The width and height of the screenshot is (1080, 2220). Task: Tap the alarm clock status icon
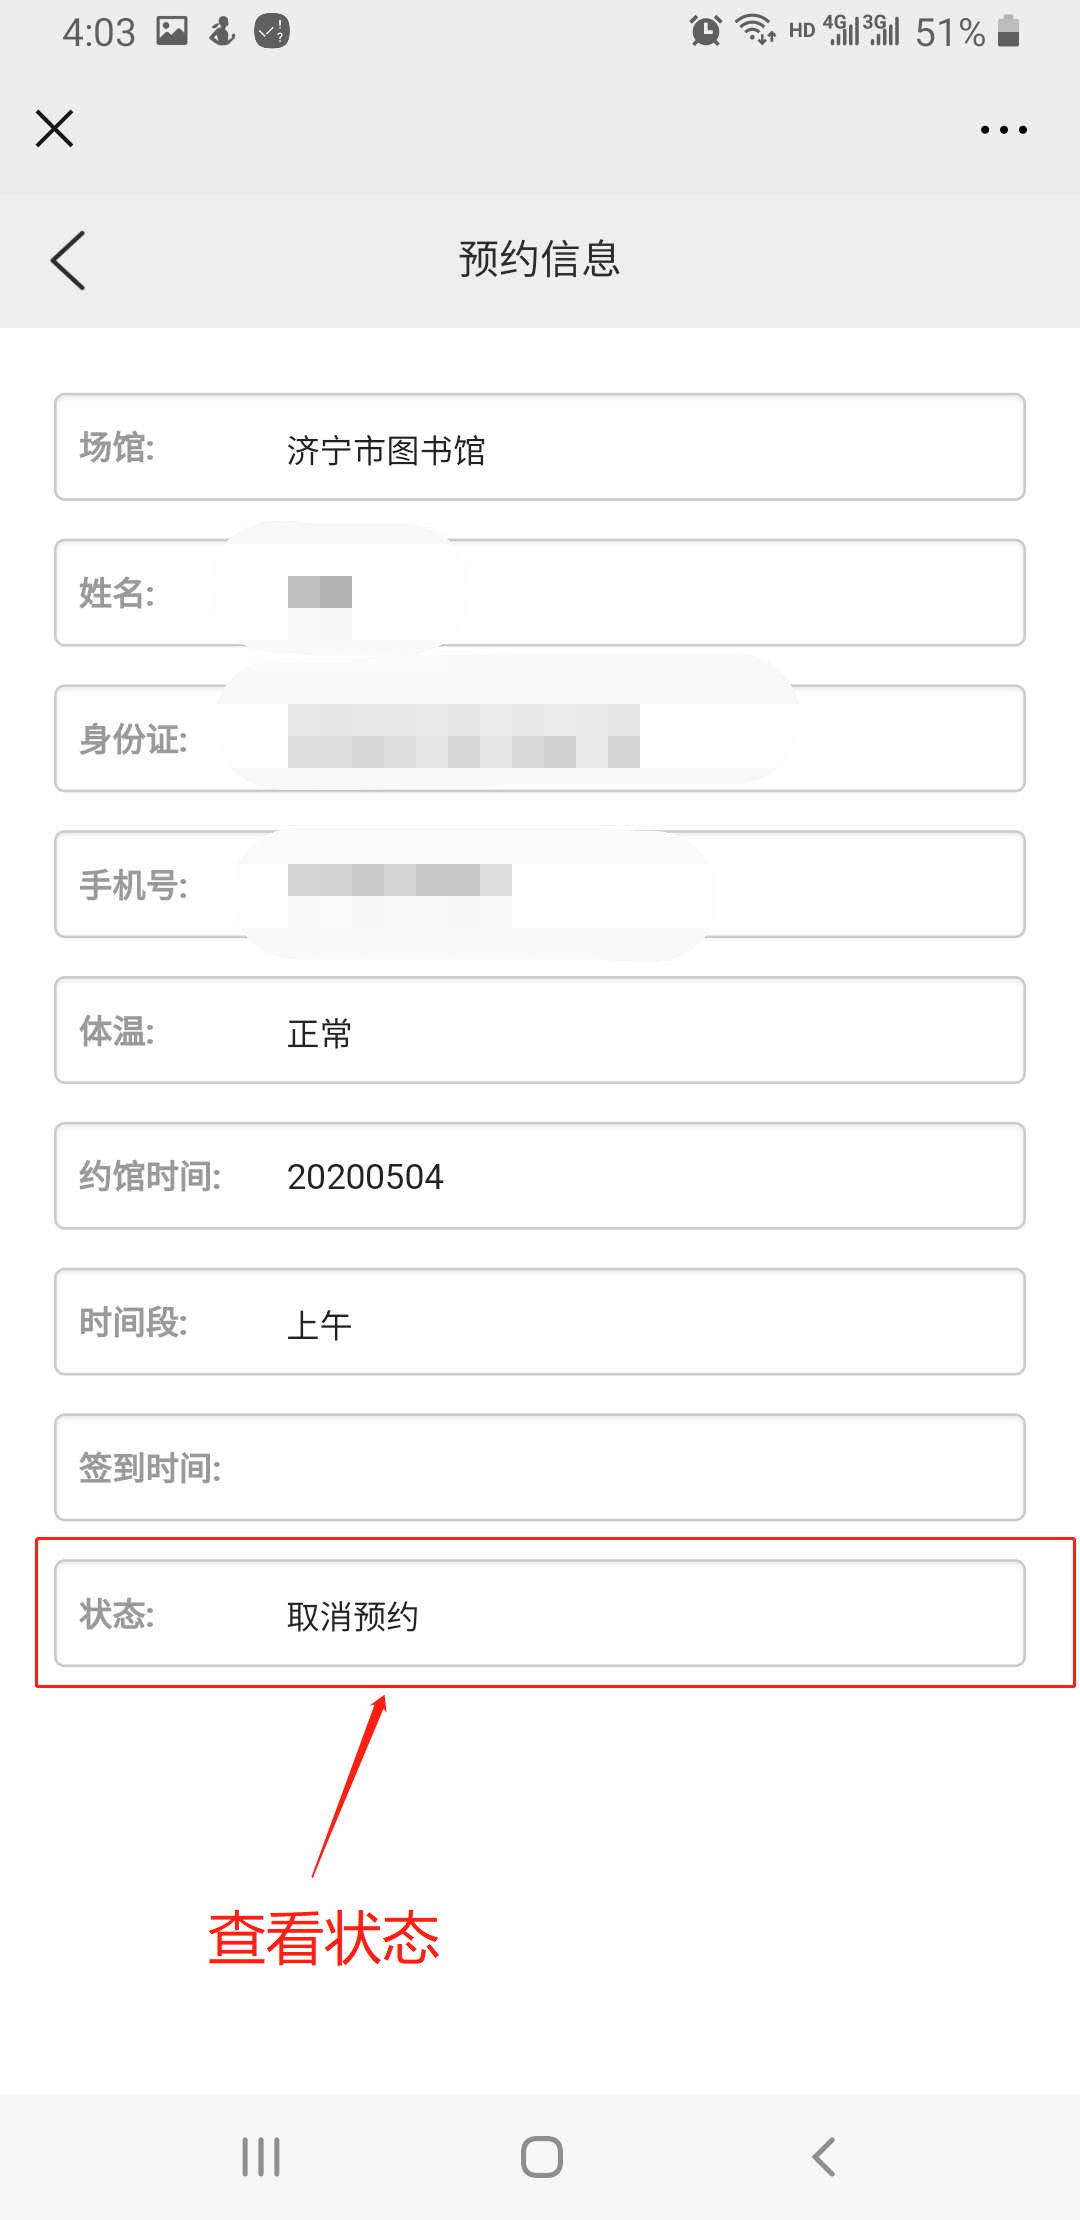coord(705,31)
